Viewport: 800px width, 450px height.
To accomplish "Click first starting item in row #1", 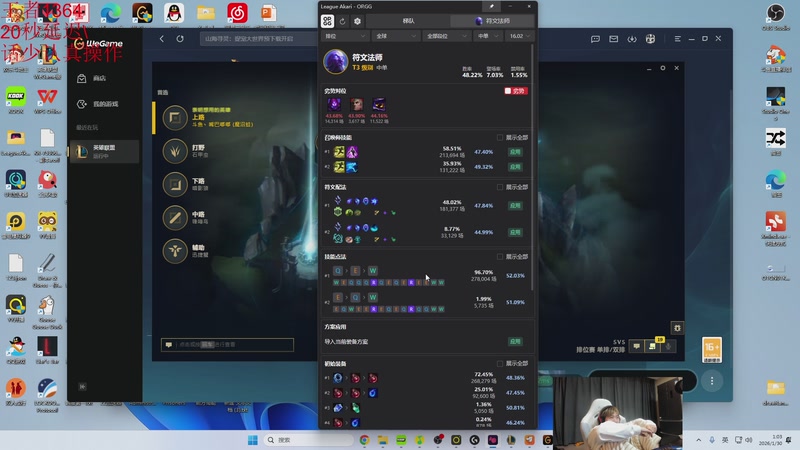I will [338, 378].
